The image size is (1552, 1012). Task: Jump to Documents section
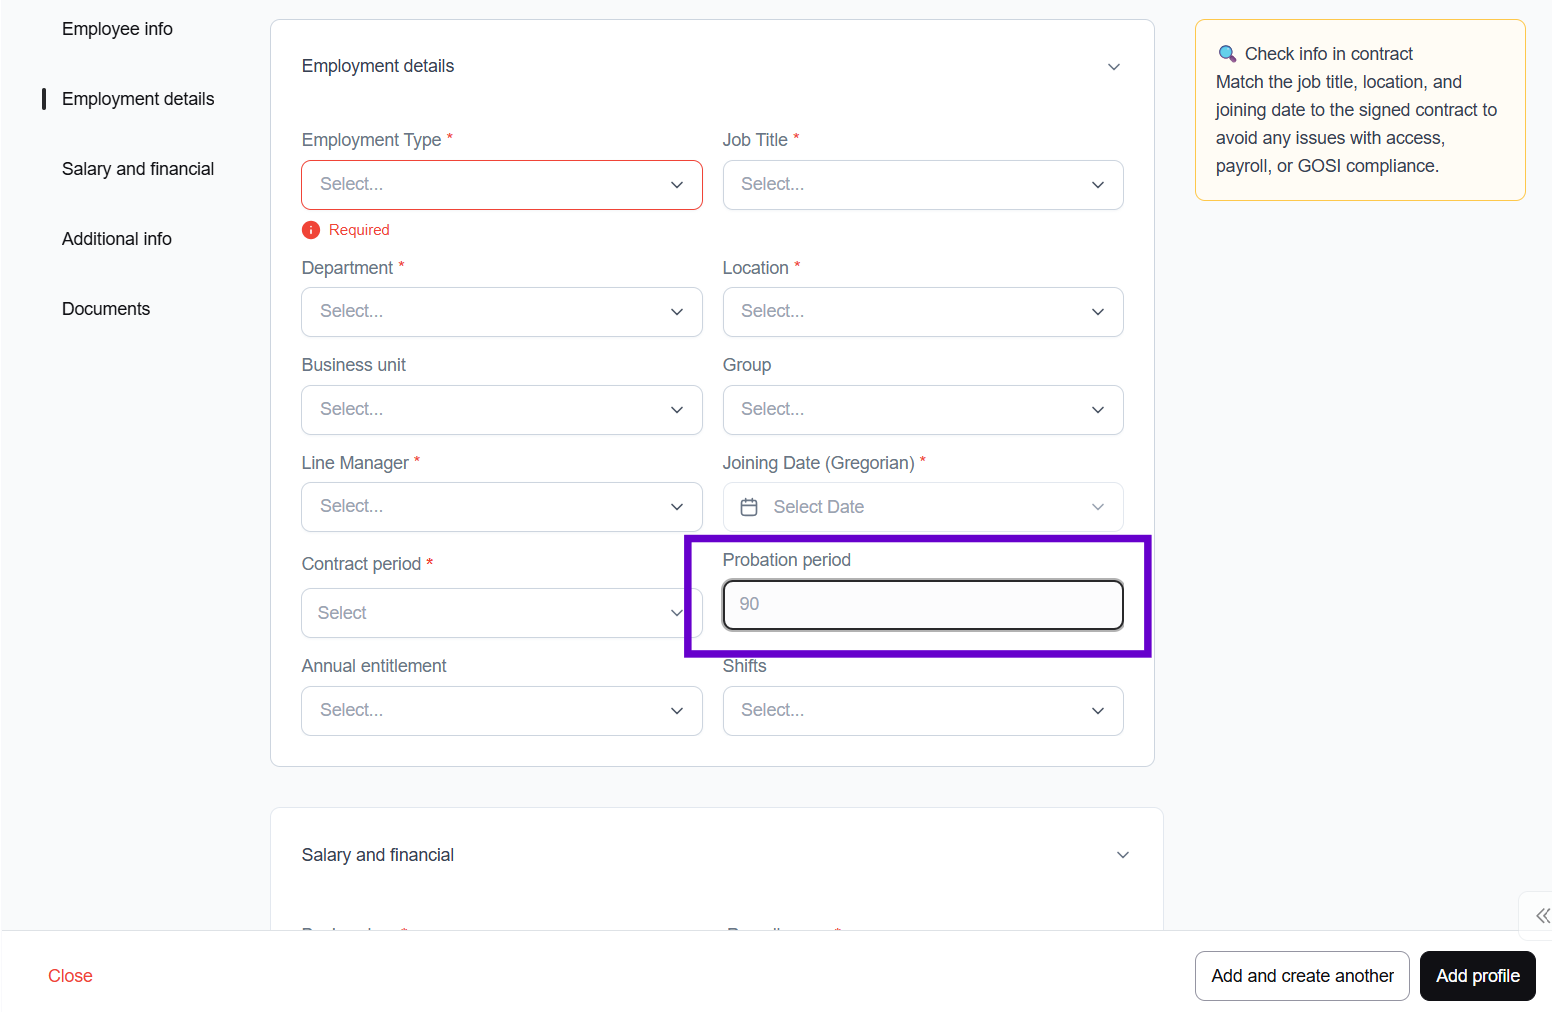pos(106,309)
